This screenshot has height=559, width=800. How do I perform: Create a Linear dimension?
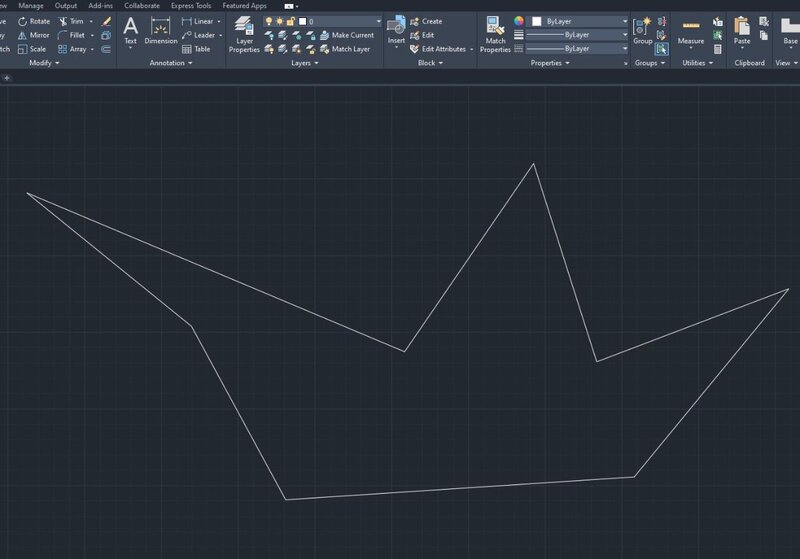tap(197, 21)
